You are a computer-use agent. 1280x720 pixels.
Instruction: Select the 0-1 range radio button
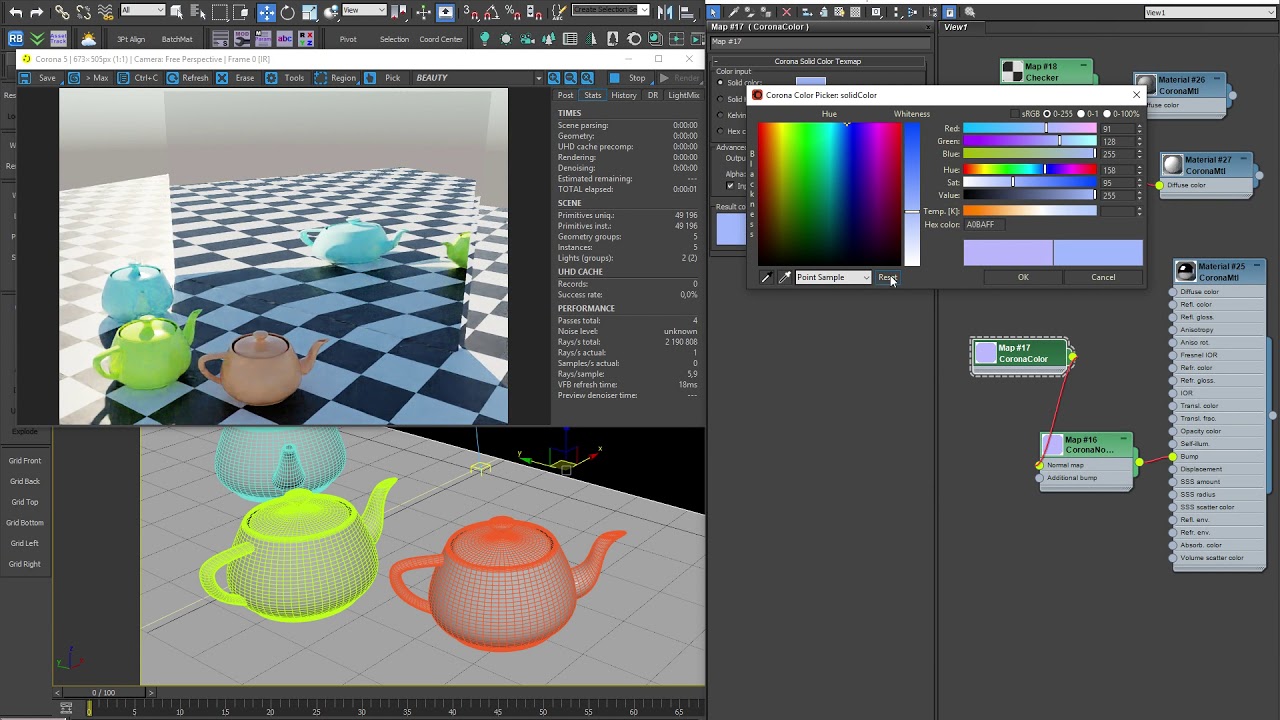pos(1081,114)
